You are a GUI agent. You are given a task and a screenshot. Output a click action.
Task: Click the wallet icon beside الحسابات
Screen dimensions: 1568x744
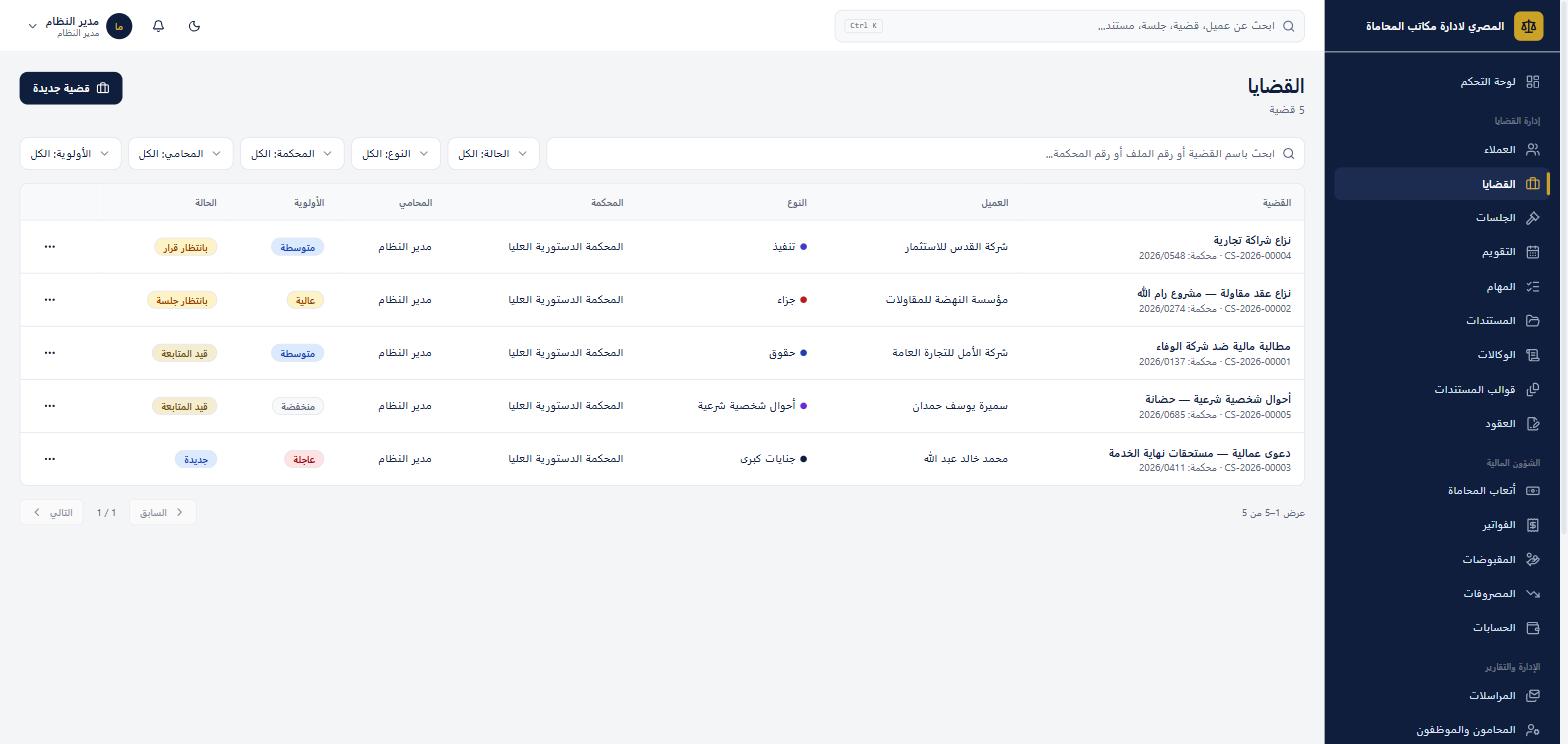1532,628
